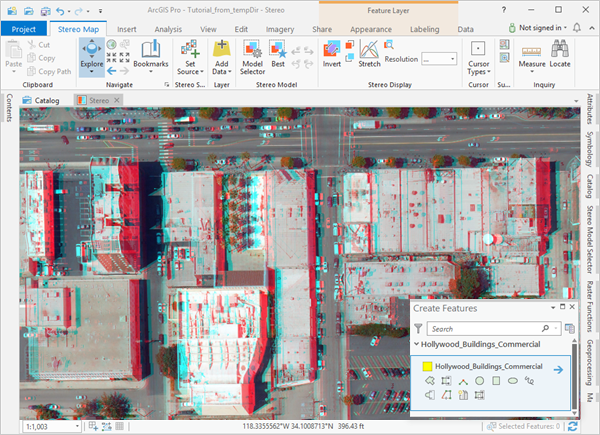
Task: Go to previous extent blue arrow
Action: click(111, 71)
